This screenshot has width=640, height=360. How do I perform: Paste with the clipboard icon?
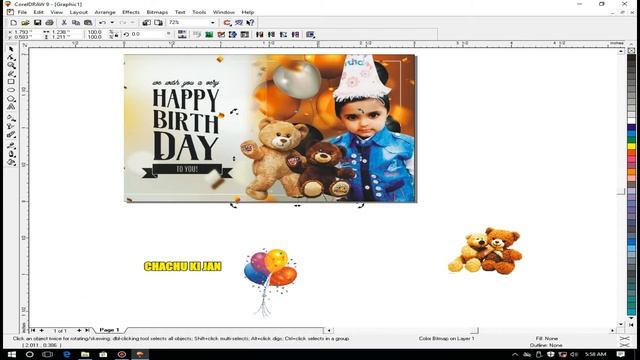coord(88,22)
